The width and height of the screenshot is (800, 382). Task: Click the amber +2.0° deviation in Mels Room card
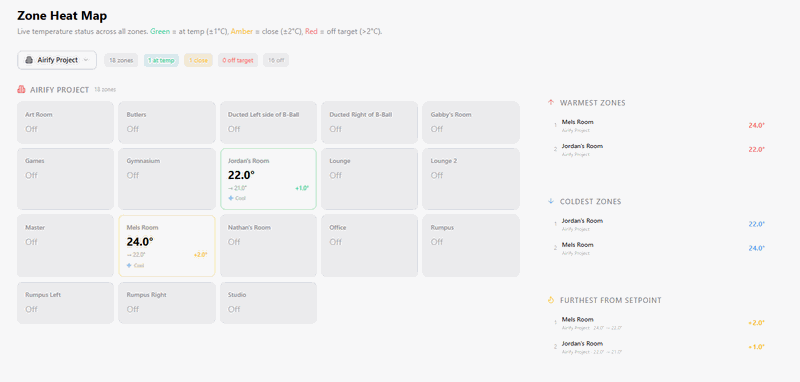(201, 254)
